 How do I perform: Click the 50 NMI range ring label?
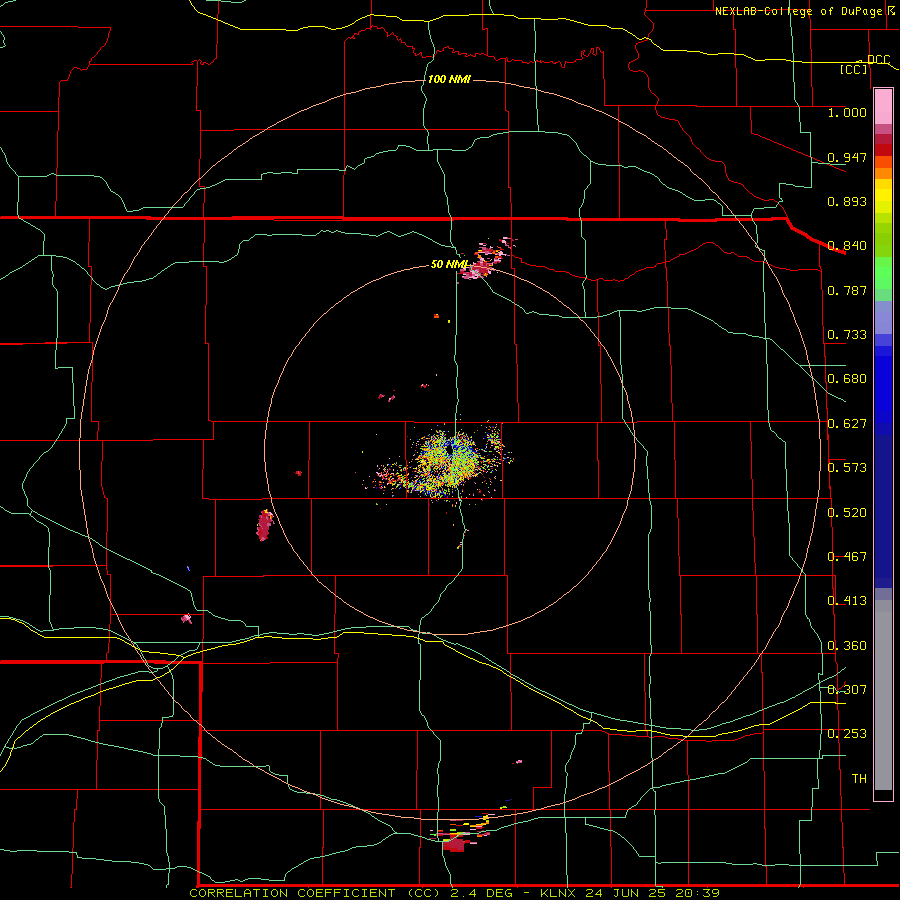449,265
